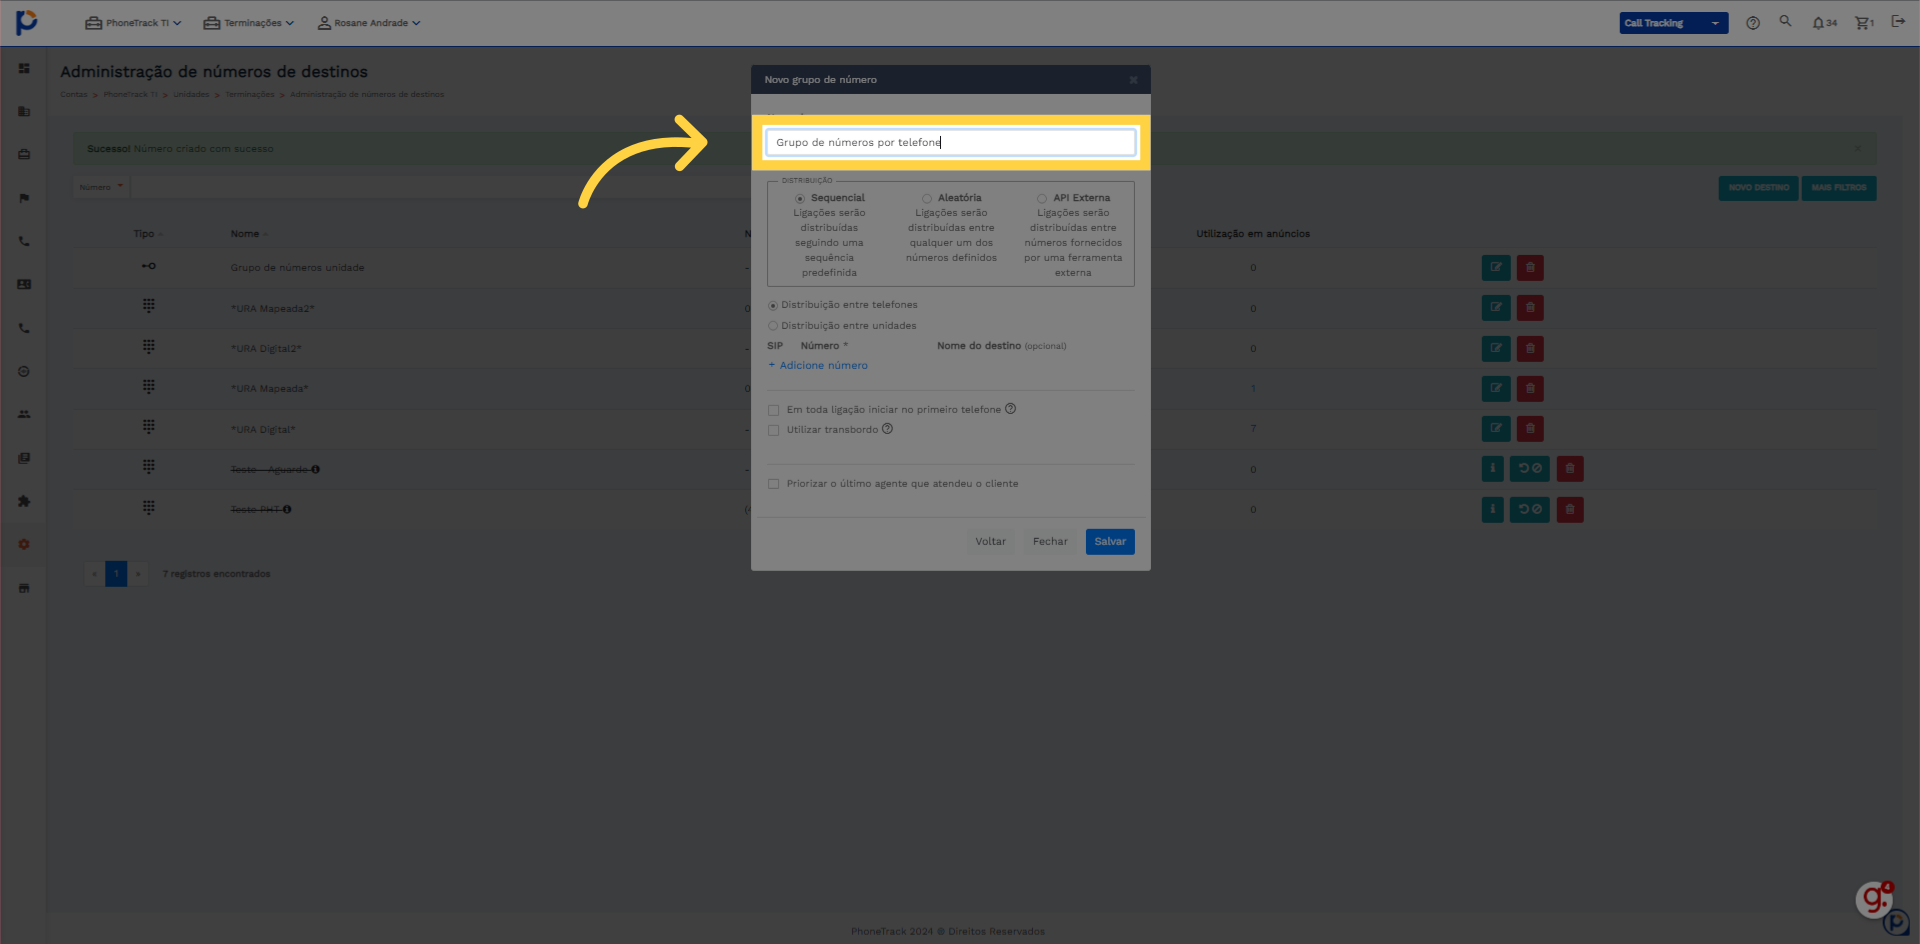
Task: Delete the *URA Digital2* row
Action: click(x=1530, y=349)
